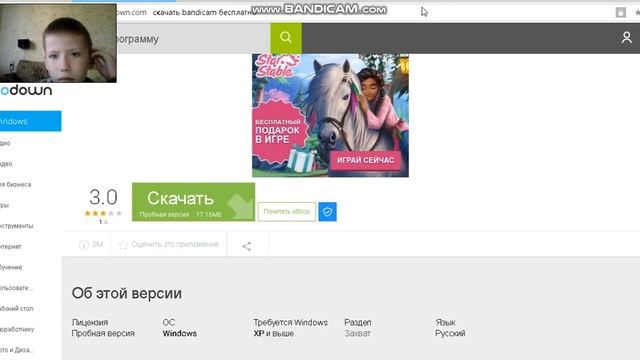Click the Об этой версии heading
Viewport: 640px width, 360px height.
[127, 293]
